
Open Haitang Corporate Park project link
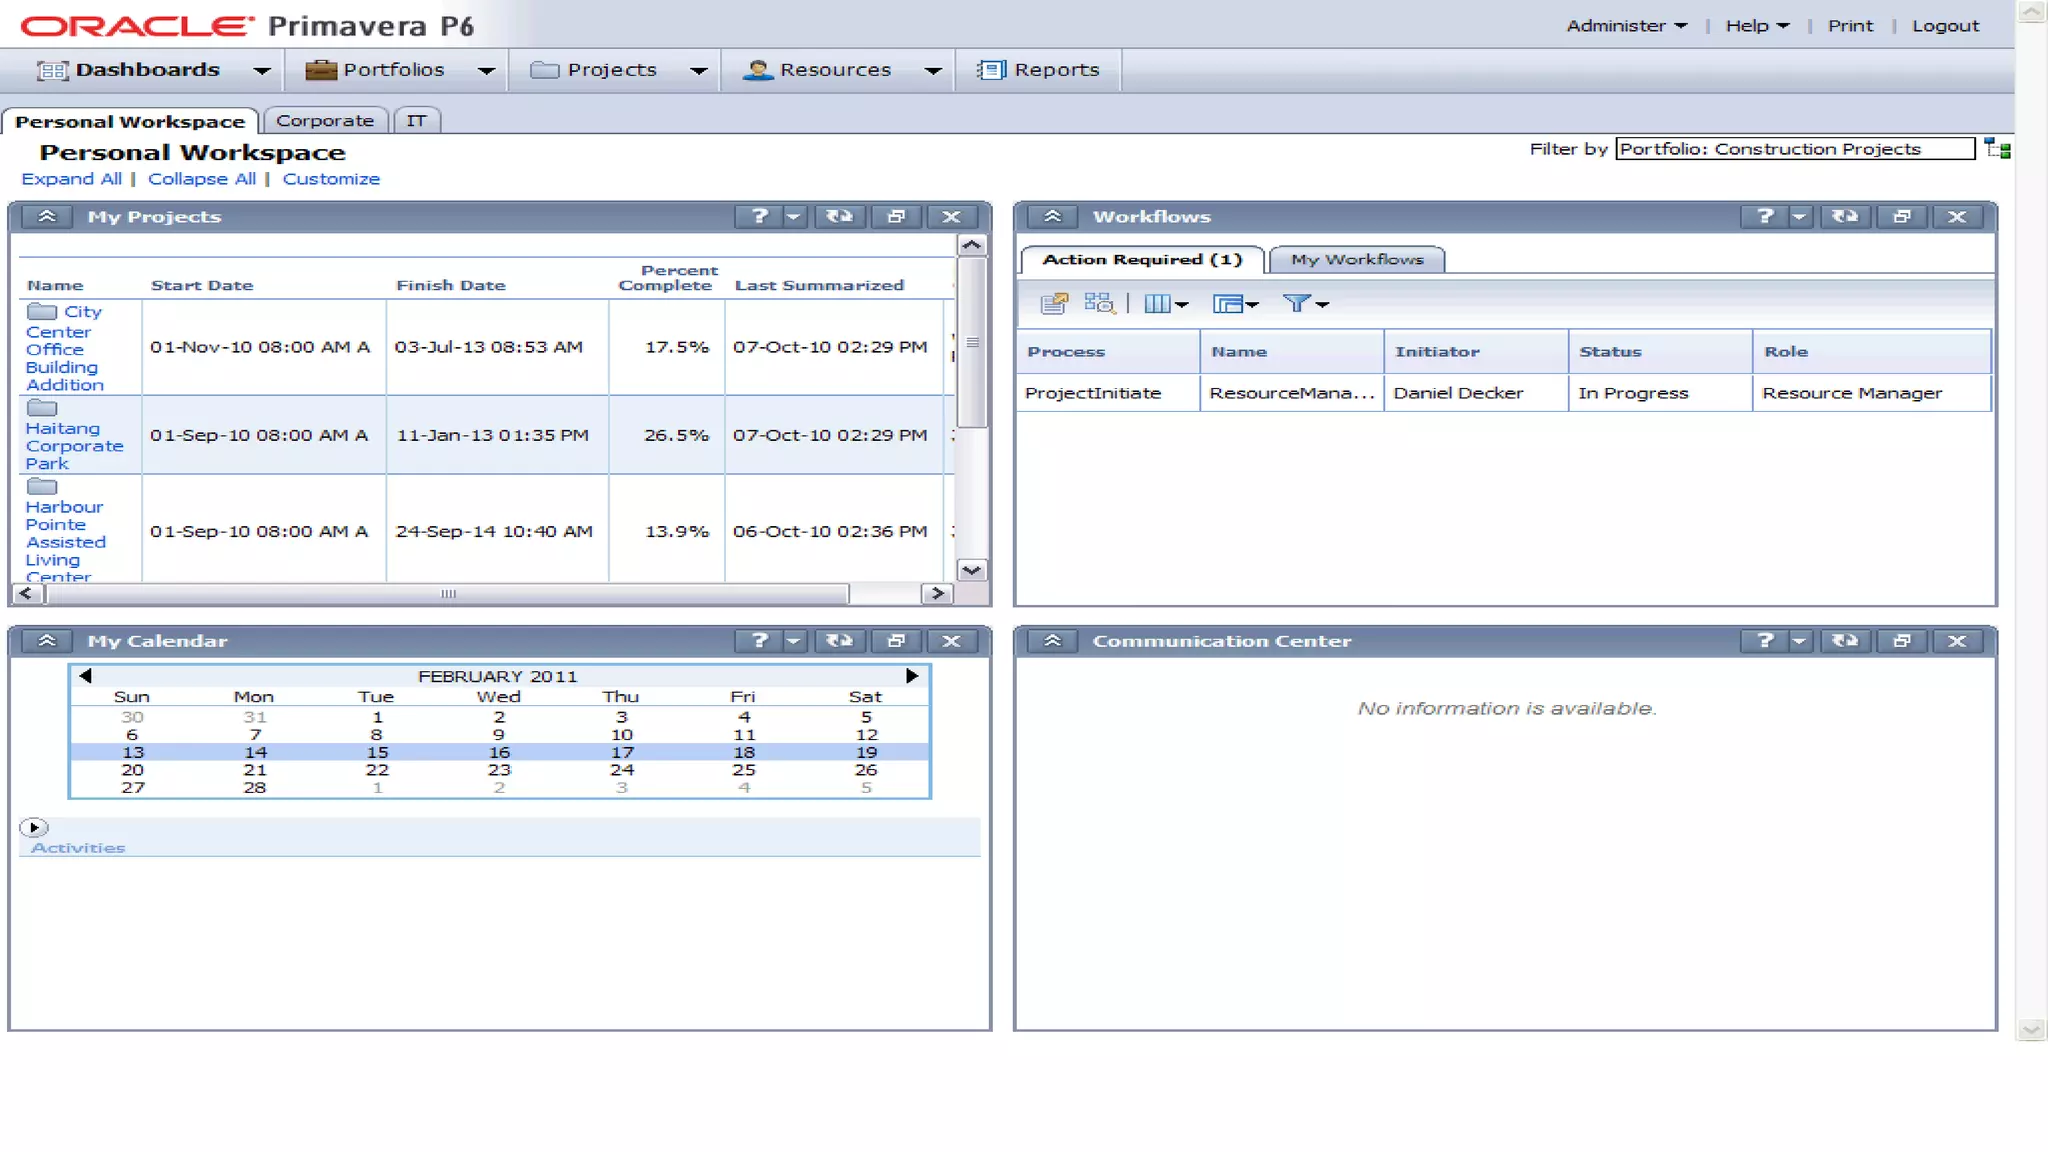click(74, 445)
